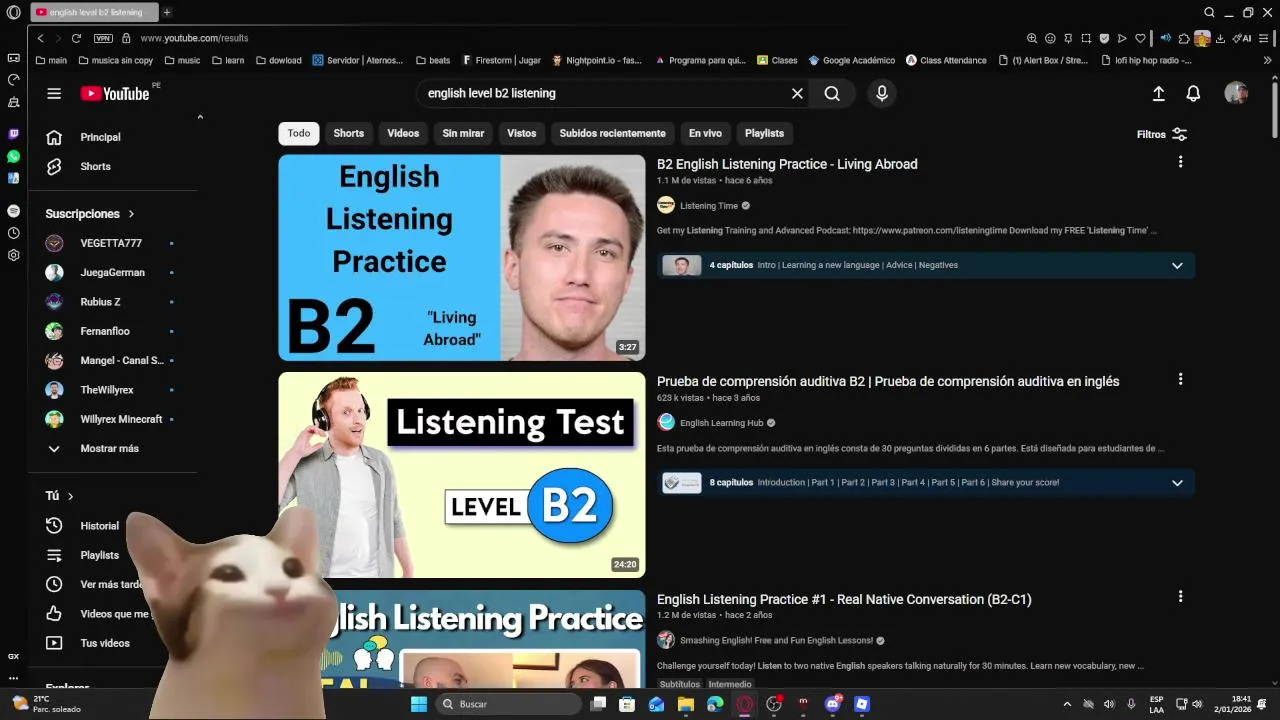Go to the YouTube logo home link

click(x=115, y=93)
